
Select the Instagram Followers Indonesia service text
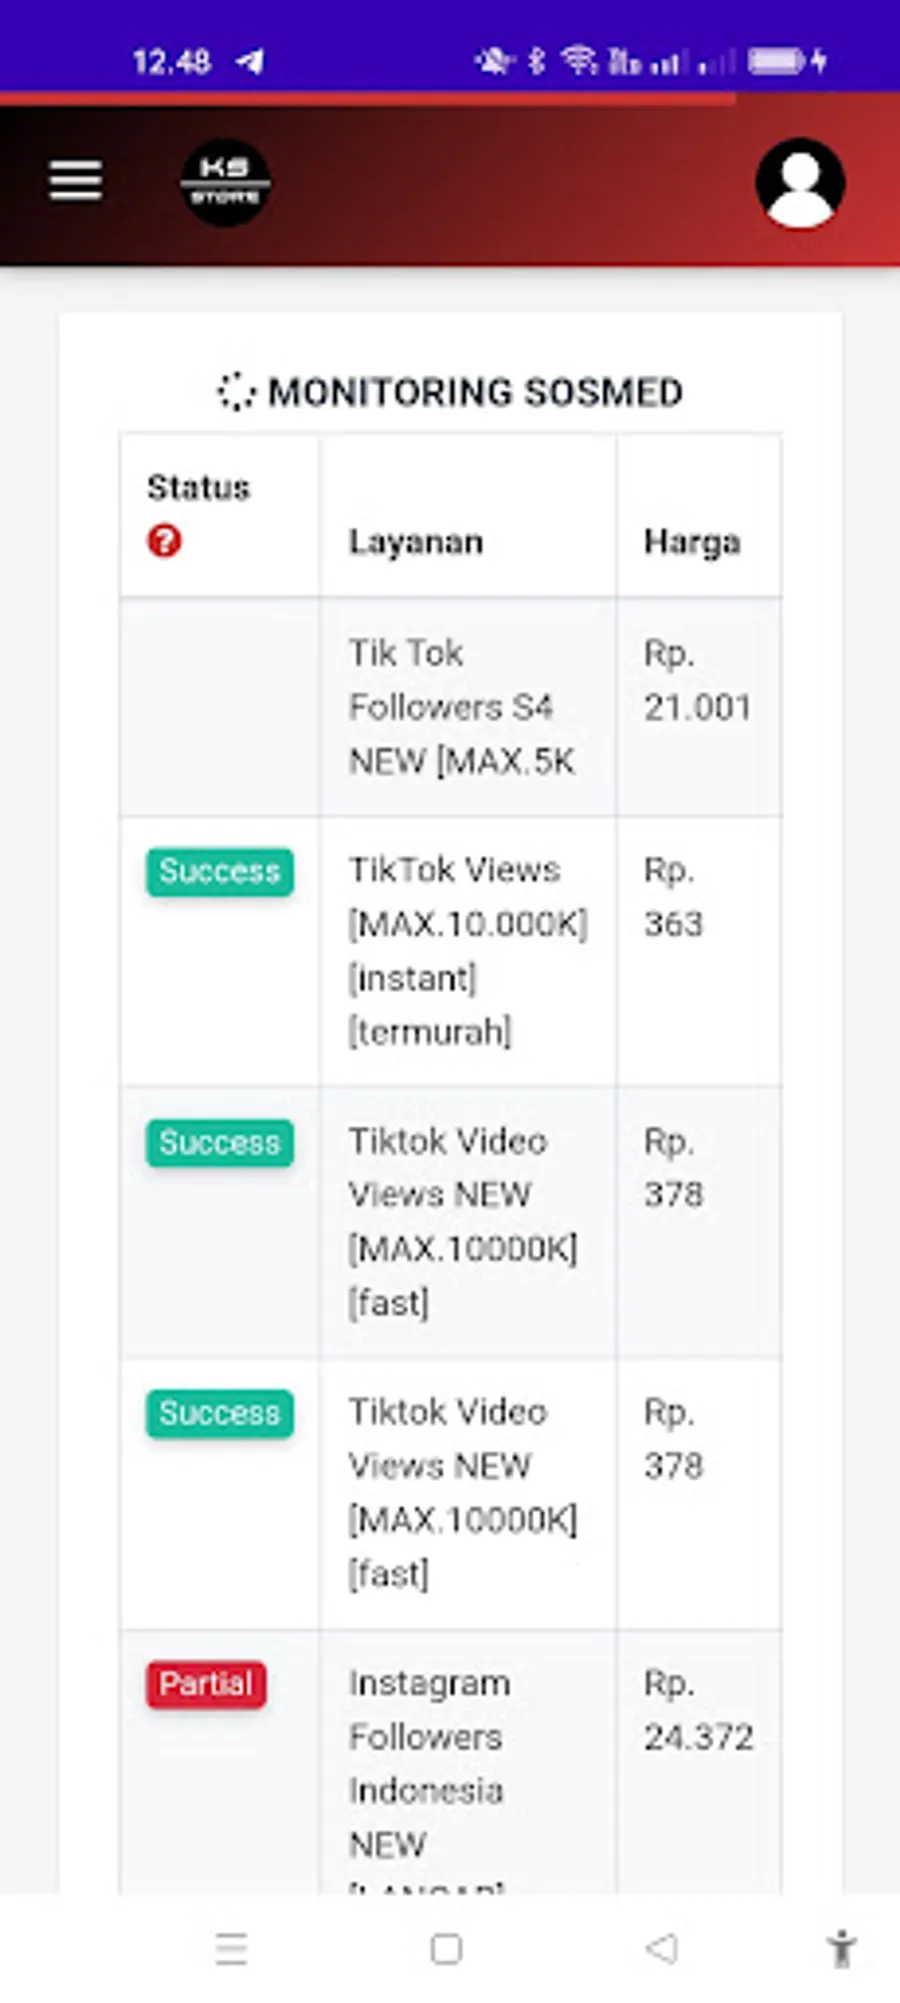point(428,1762)
